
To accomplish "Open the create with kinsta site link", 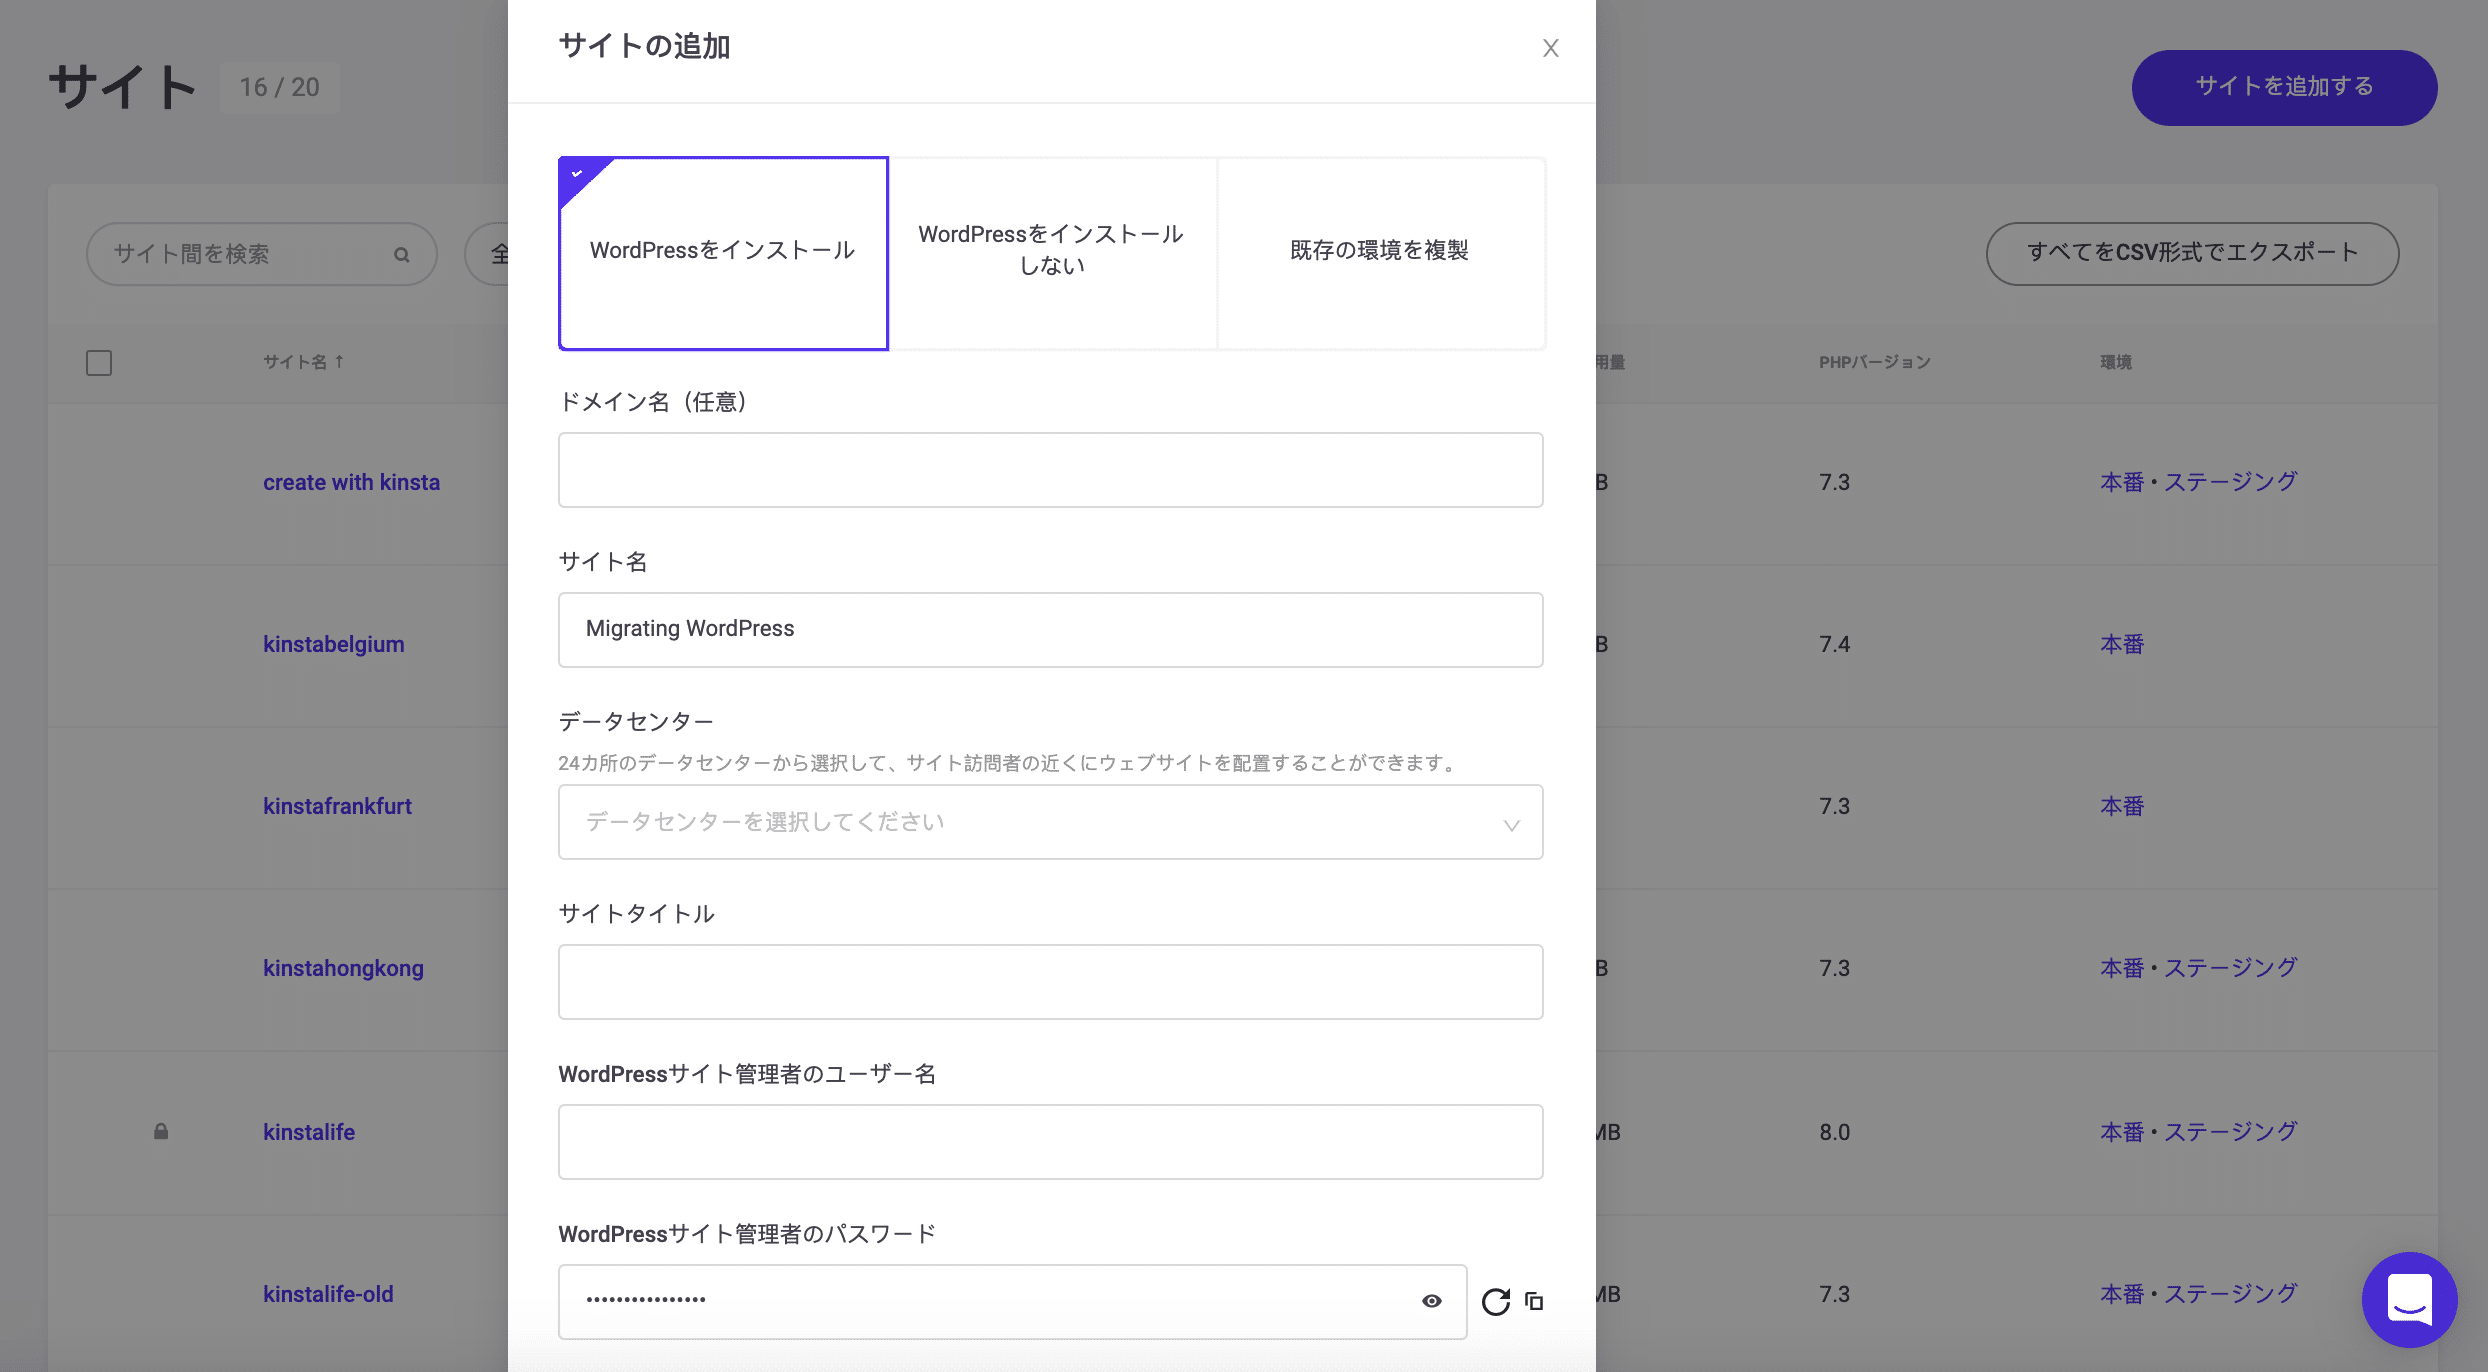I will [x=351, y=482].
